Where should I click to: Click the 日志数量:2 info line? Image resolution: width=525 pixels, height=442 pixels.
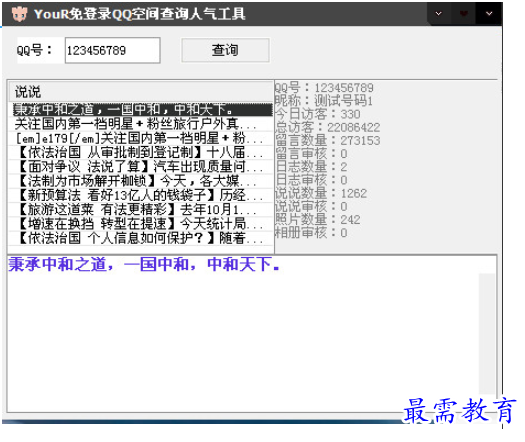coord(311,167)
